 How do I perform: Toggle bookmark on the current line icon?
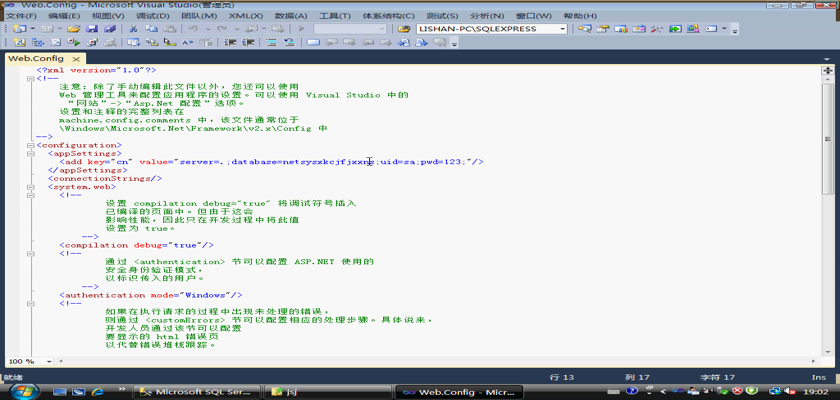313,42
